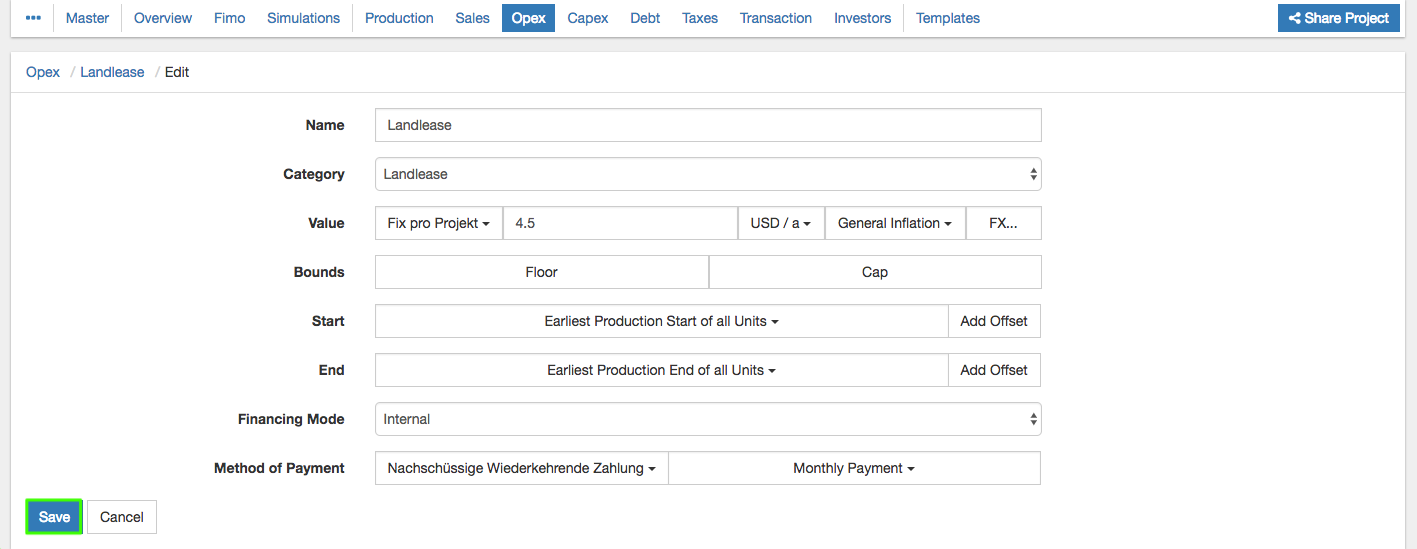Open the Capex tab

pos(587,18)
